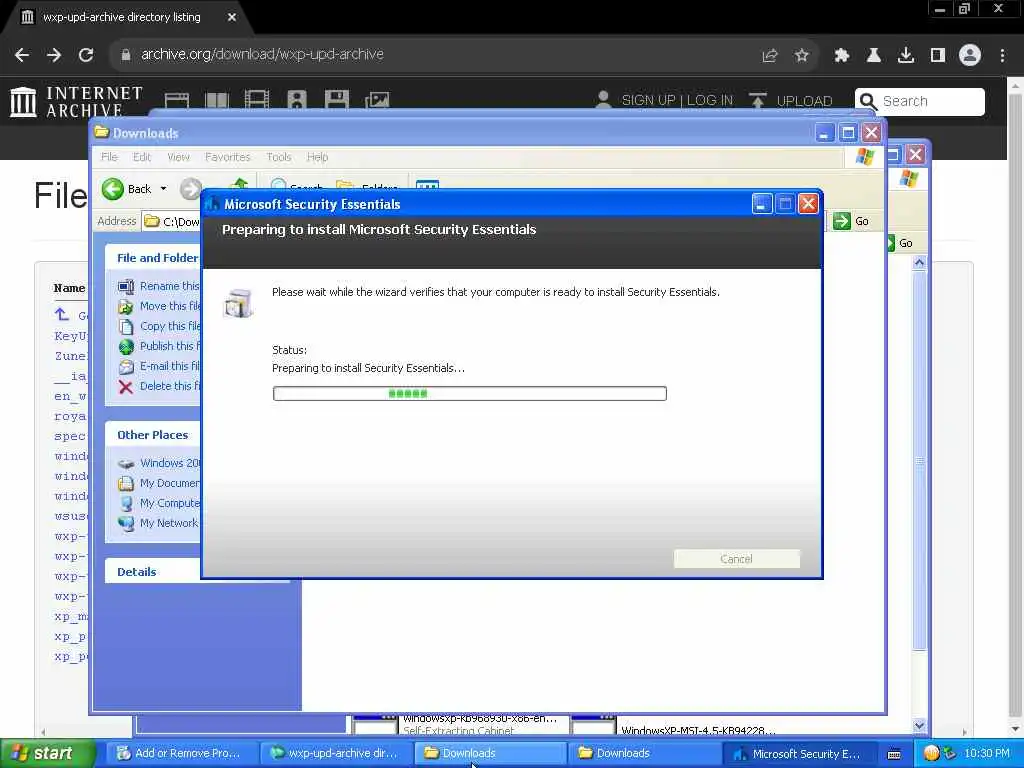The height and width of the screenshot is (768, 1024).
Task: Open Chrome extensions puzzle icon
Action: [842, 56]
